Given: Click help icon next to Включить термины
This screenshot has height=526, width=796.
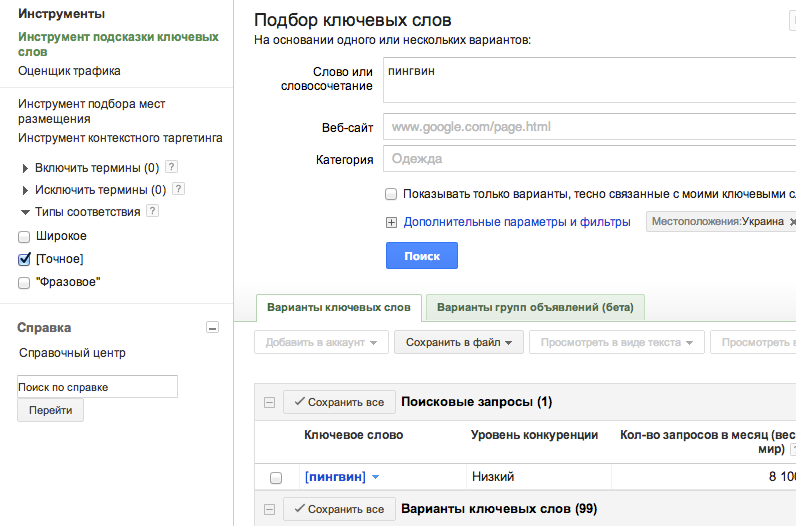Looking at the screenshot, I should pos(171,168).
